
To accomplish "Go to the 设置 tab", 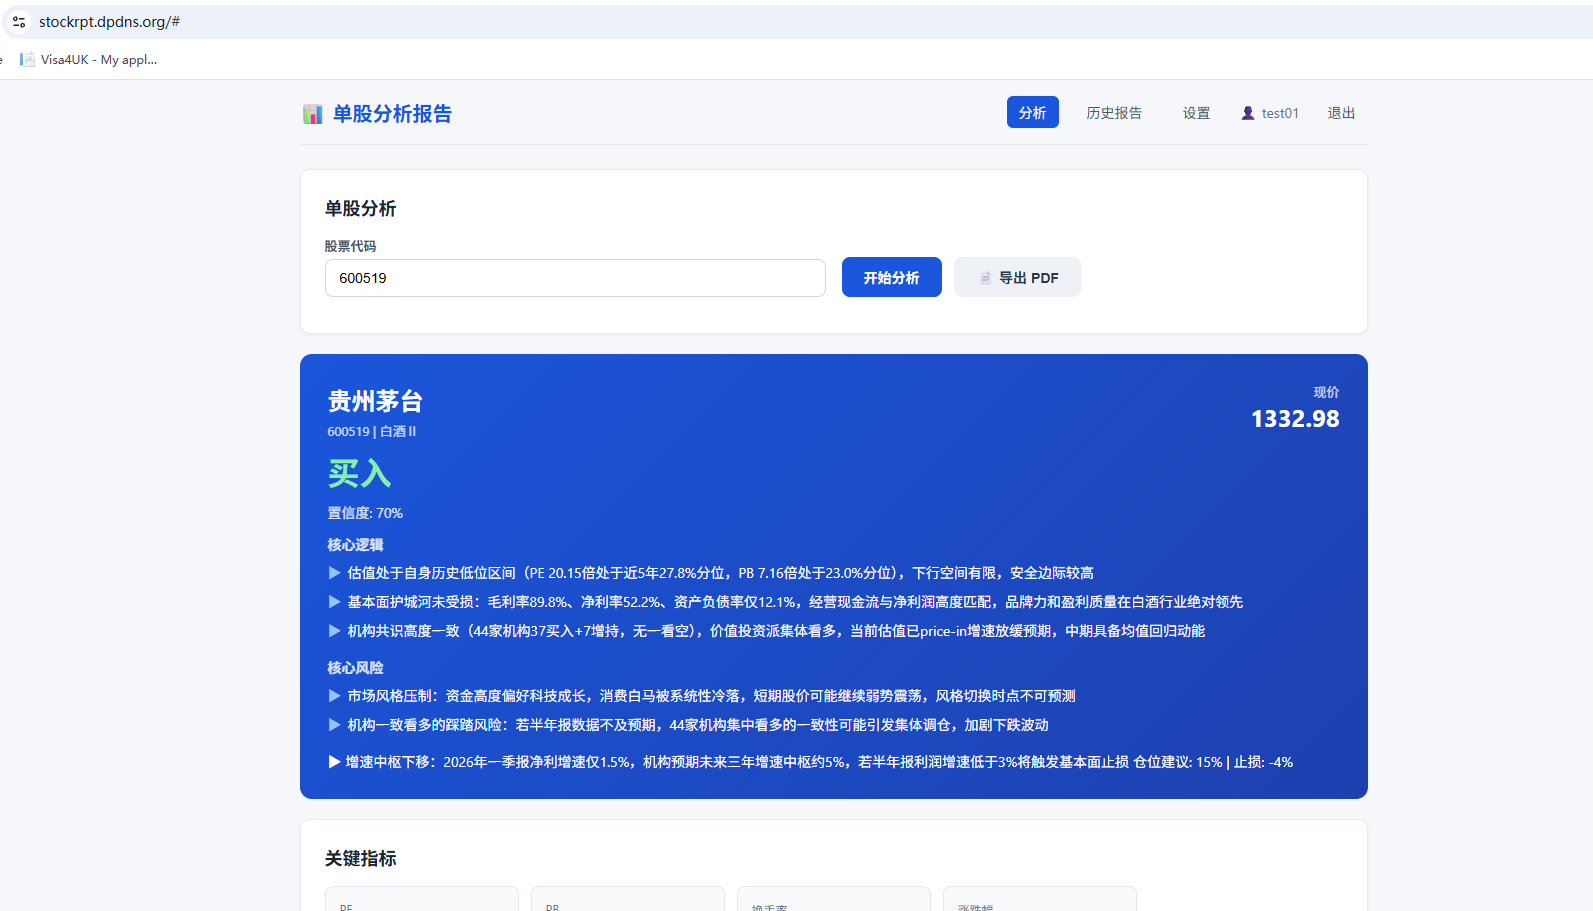I will coord(1196,113).
